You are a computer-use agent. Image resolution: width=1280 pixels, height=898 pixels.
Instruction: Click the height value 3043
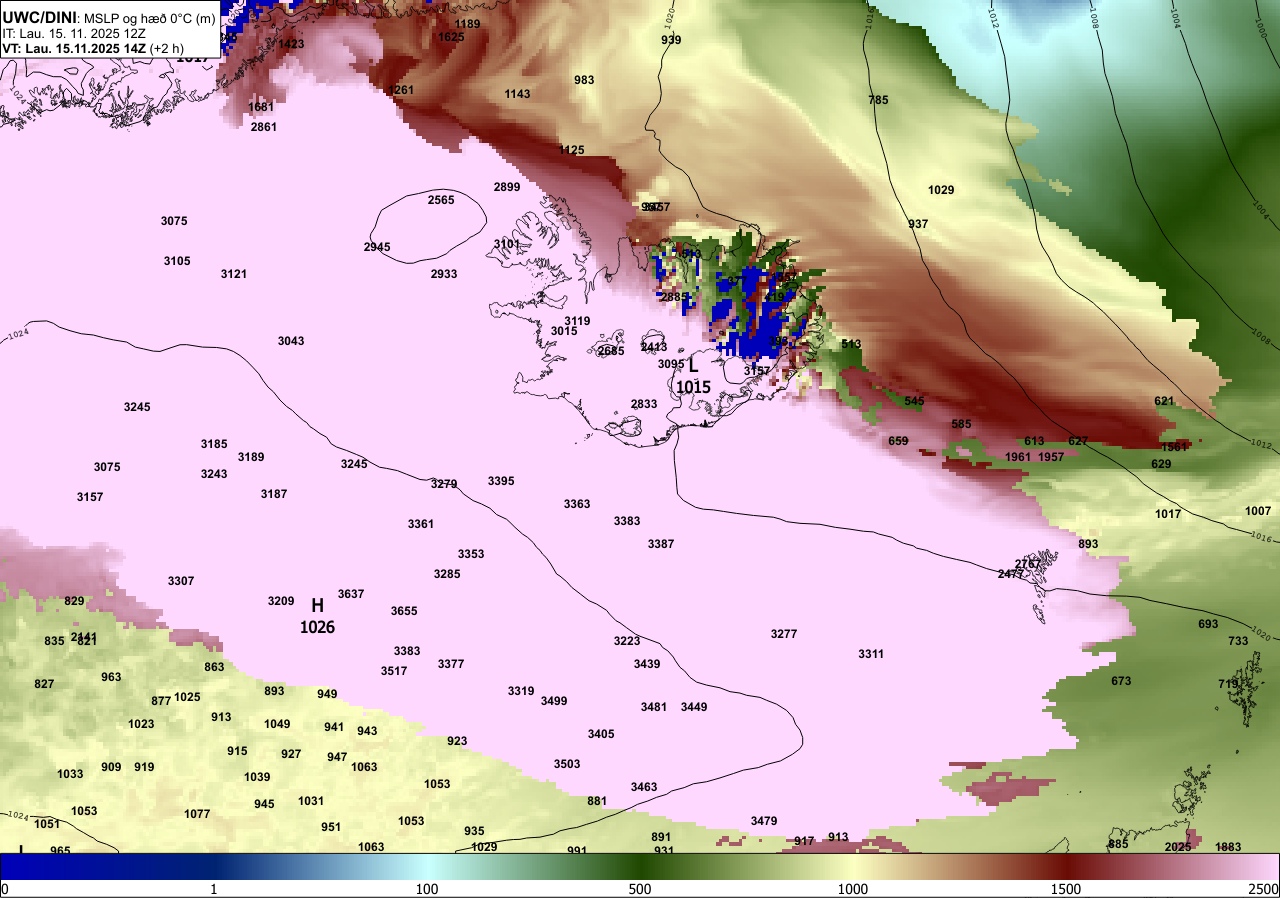point(291,341)
